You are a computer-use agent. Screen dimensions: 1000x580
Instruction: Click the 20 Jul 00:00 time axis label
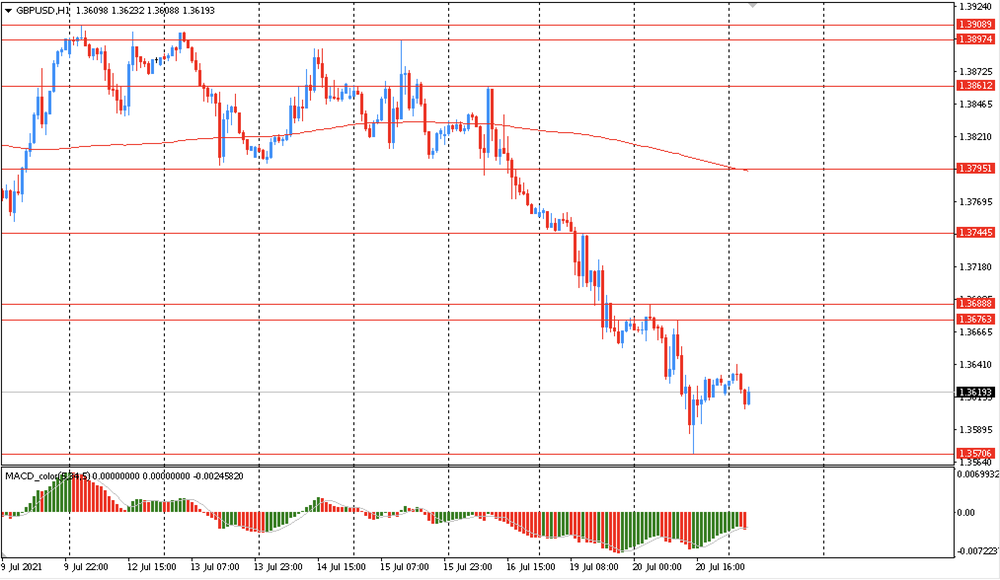pos(657,567)
